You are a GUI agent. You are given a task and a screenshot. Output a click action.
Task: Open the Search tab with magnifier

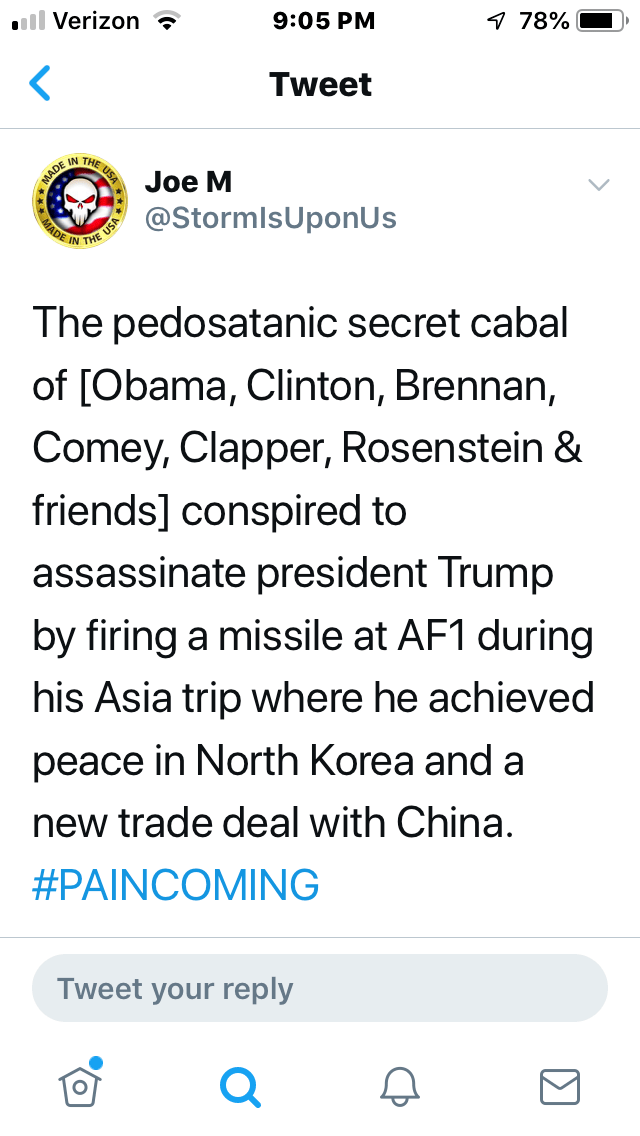pos(240,1085)
